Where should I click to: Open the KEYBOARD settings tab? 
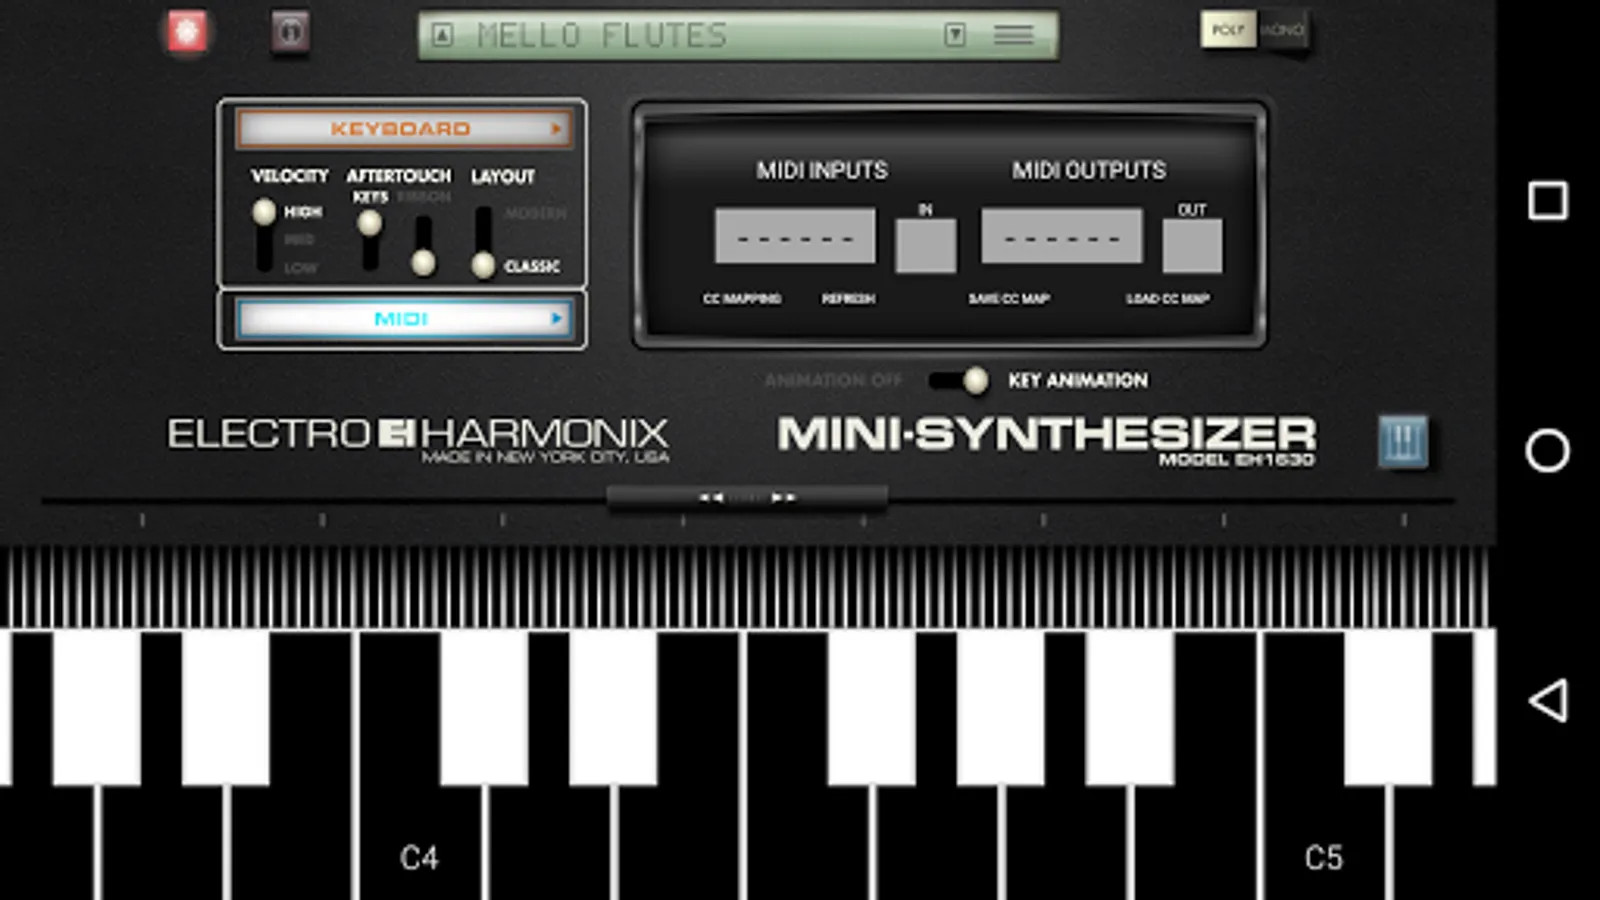pyautogui.click(x=403, y=129)
